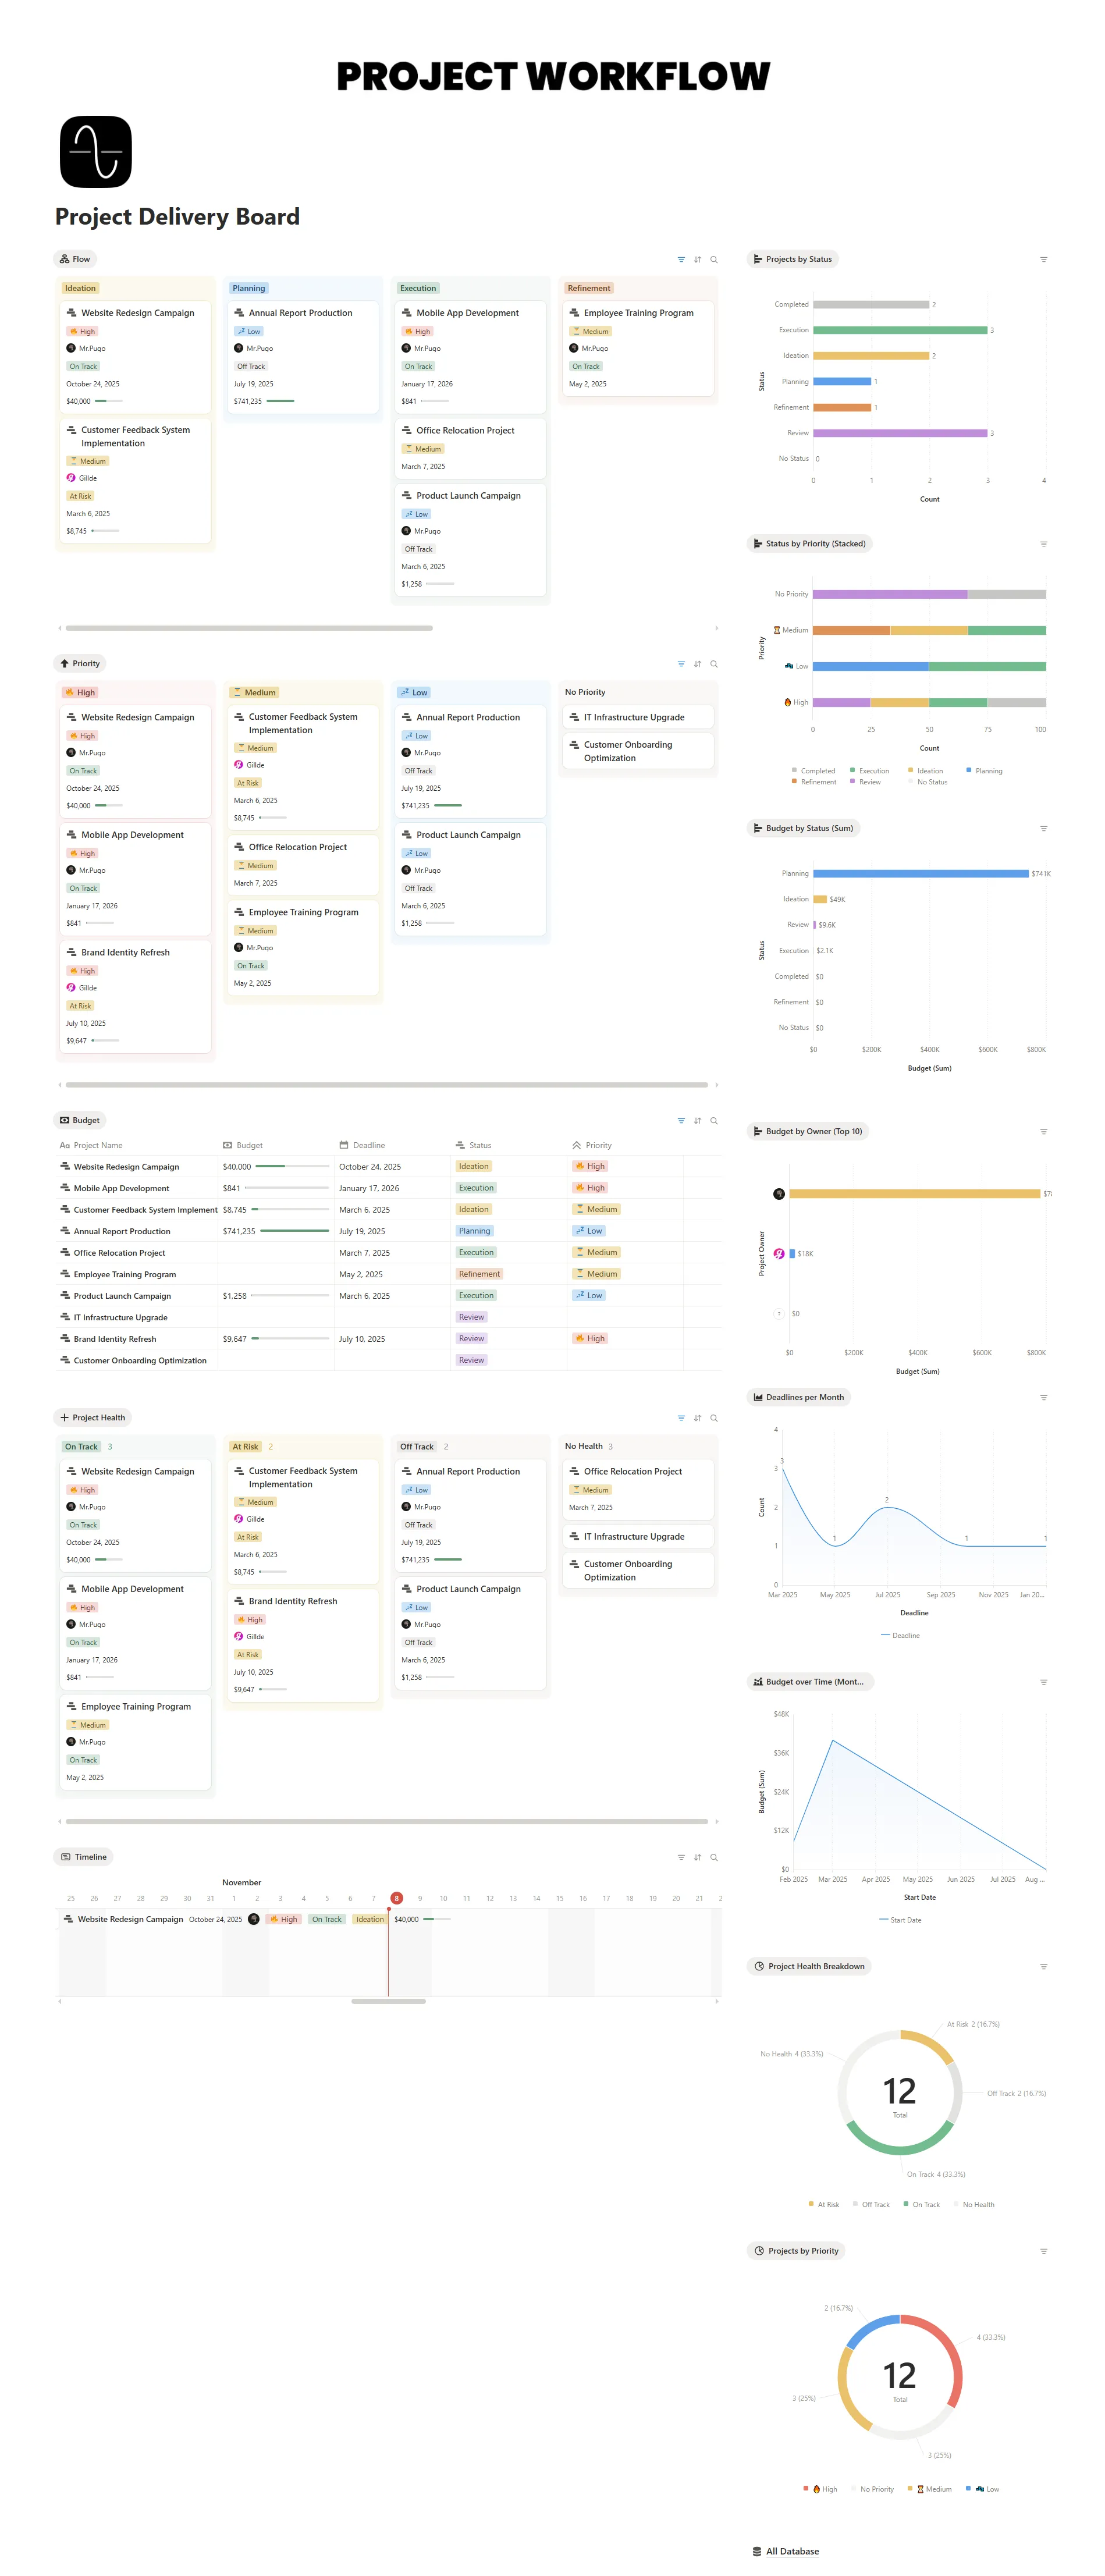The image size is (1105, 2576).
Task: Click the horizontal scrollbar under the Flow board
Action: coord(249,628)
